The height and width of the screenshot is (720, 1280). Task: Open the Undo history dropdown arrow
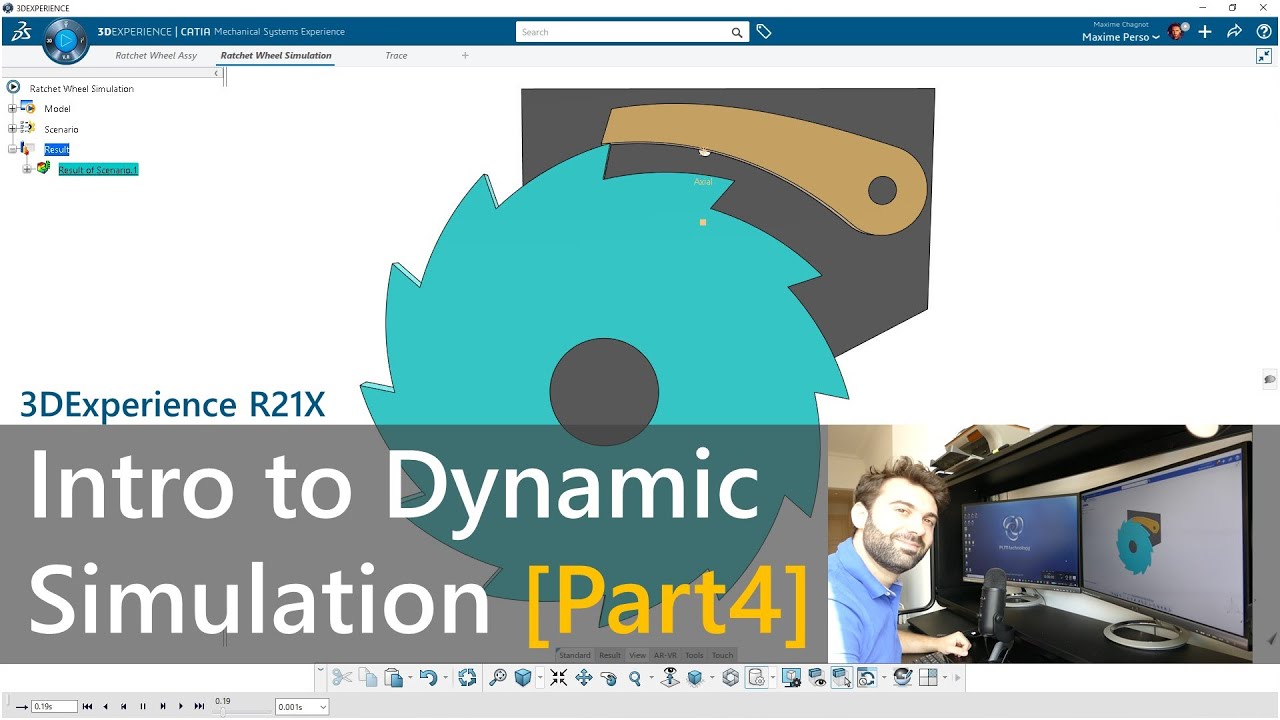(x=445, y=678)
